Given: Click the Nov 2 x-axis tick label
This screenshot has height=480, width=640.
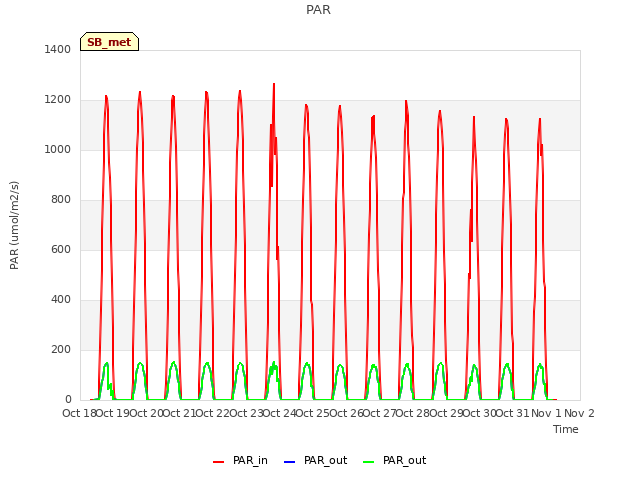Looking at the screenshot, I should point(579,413).
